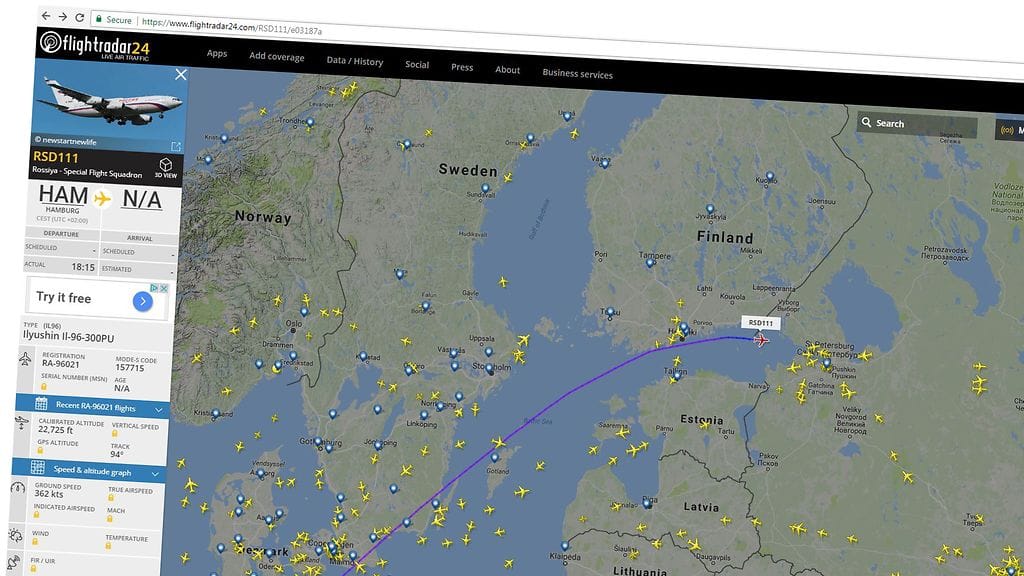This screenshot has height=576, width=1024.
Task: Click the Flightradar24 radar logo
Action: [x=51, y=44]
